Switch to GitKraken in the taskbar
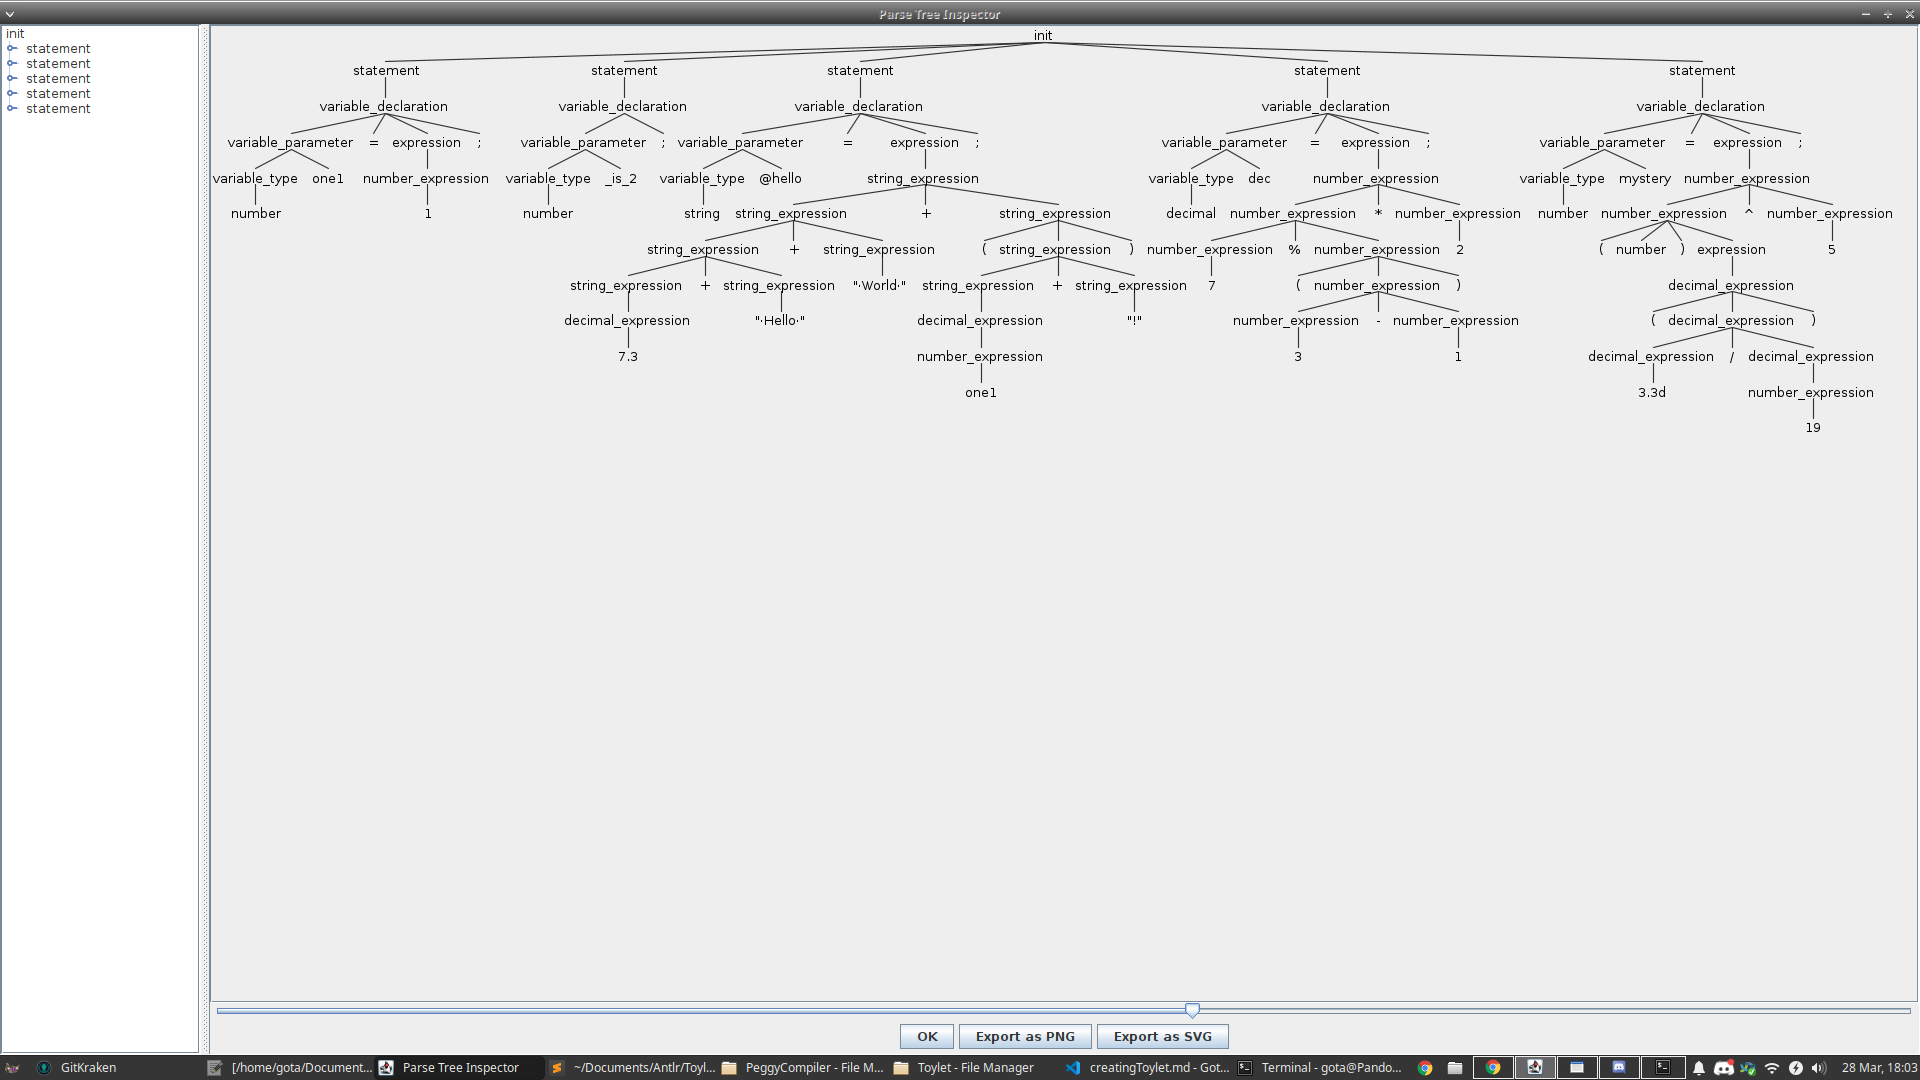This screenshot has width=1920, height=1080. (78, 1067)
